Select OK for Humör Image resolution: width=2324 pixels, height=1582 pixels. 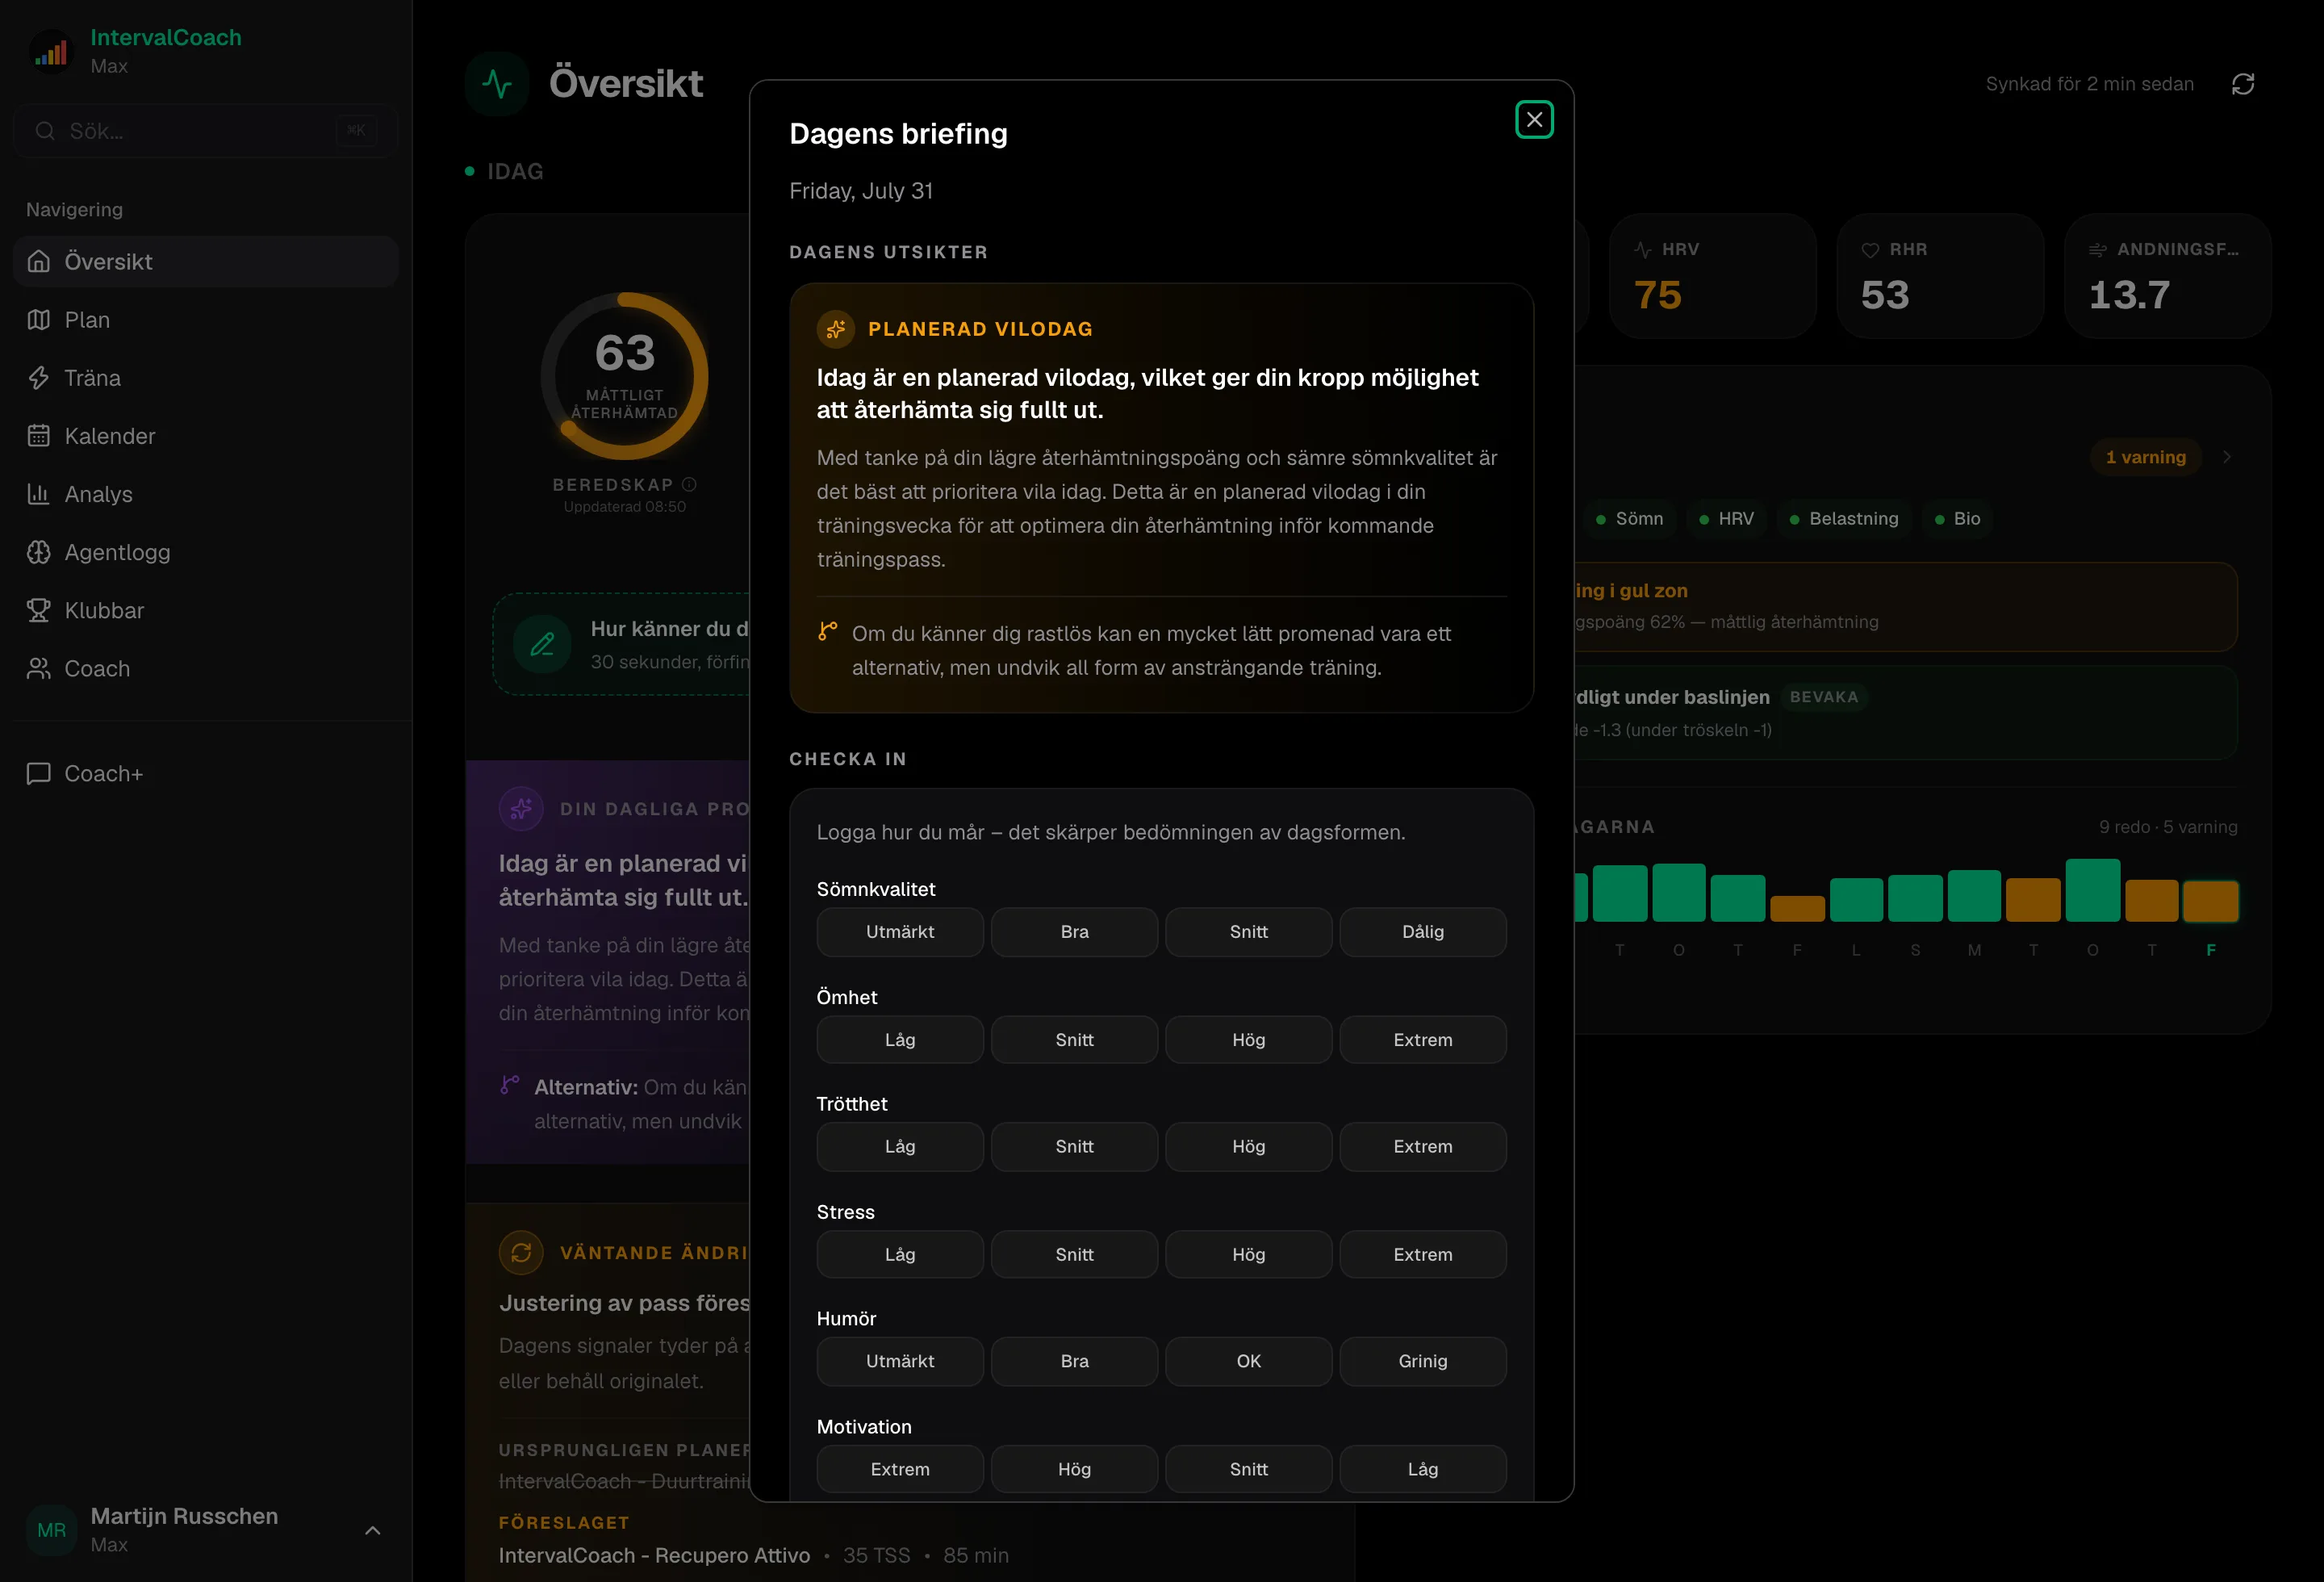tap(1249, 1362)
